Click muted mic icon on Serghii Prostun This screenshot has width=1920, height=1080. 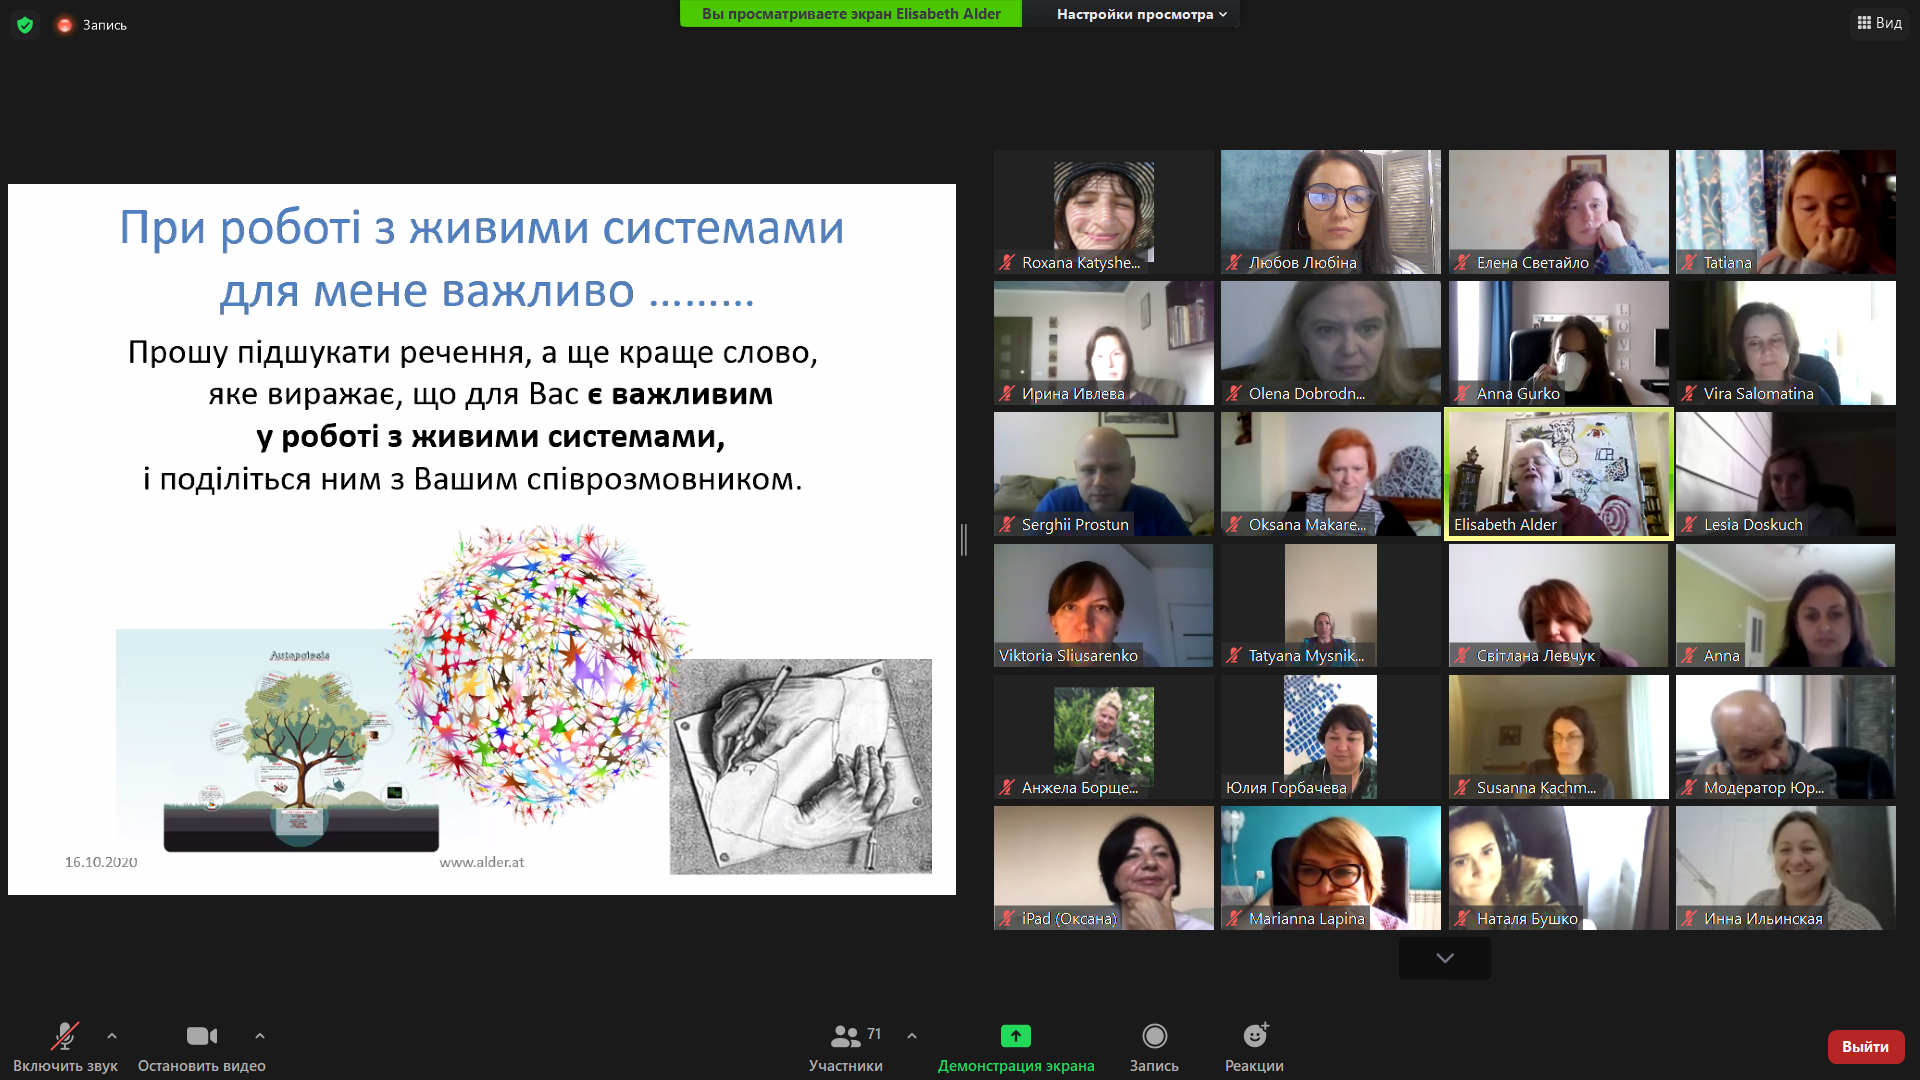(1007, 525)
